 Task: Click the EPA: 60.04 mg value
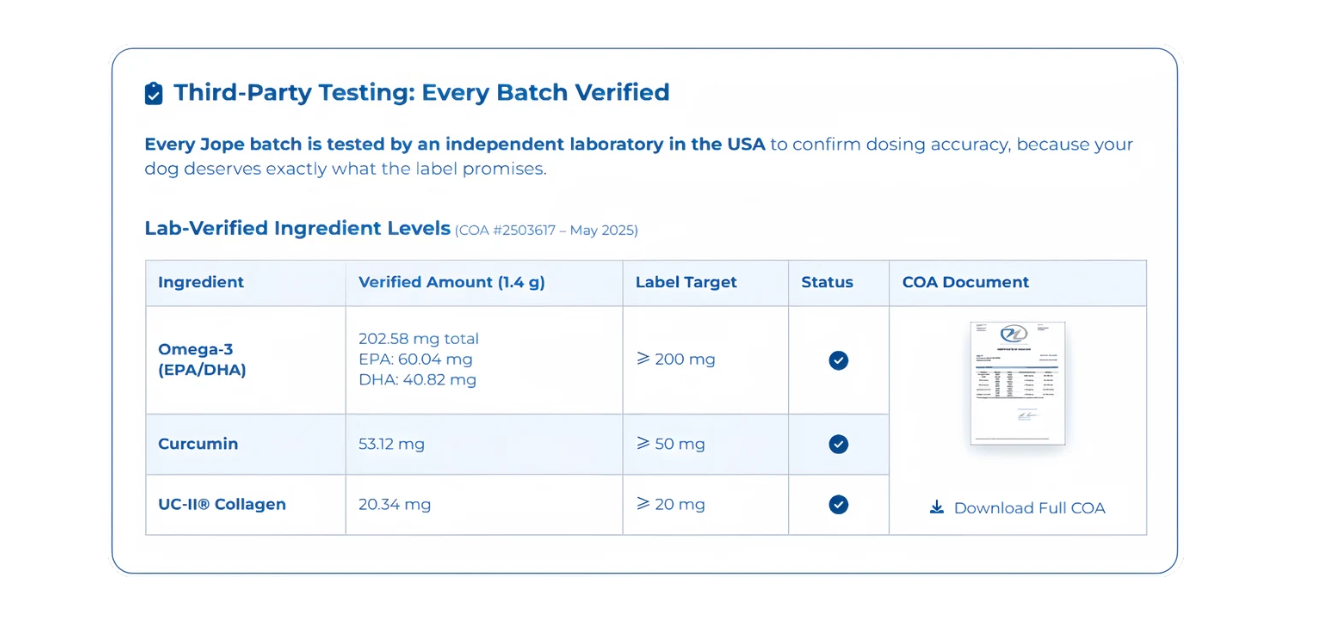tap(415, 359)
